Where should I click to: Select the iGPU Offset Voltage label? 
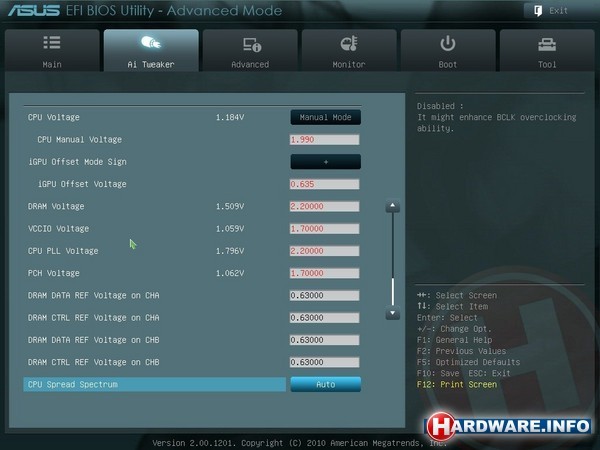pos(82,184)
